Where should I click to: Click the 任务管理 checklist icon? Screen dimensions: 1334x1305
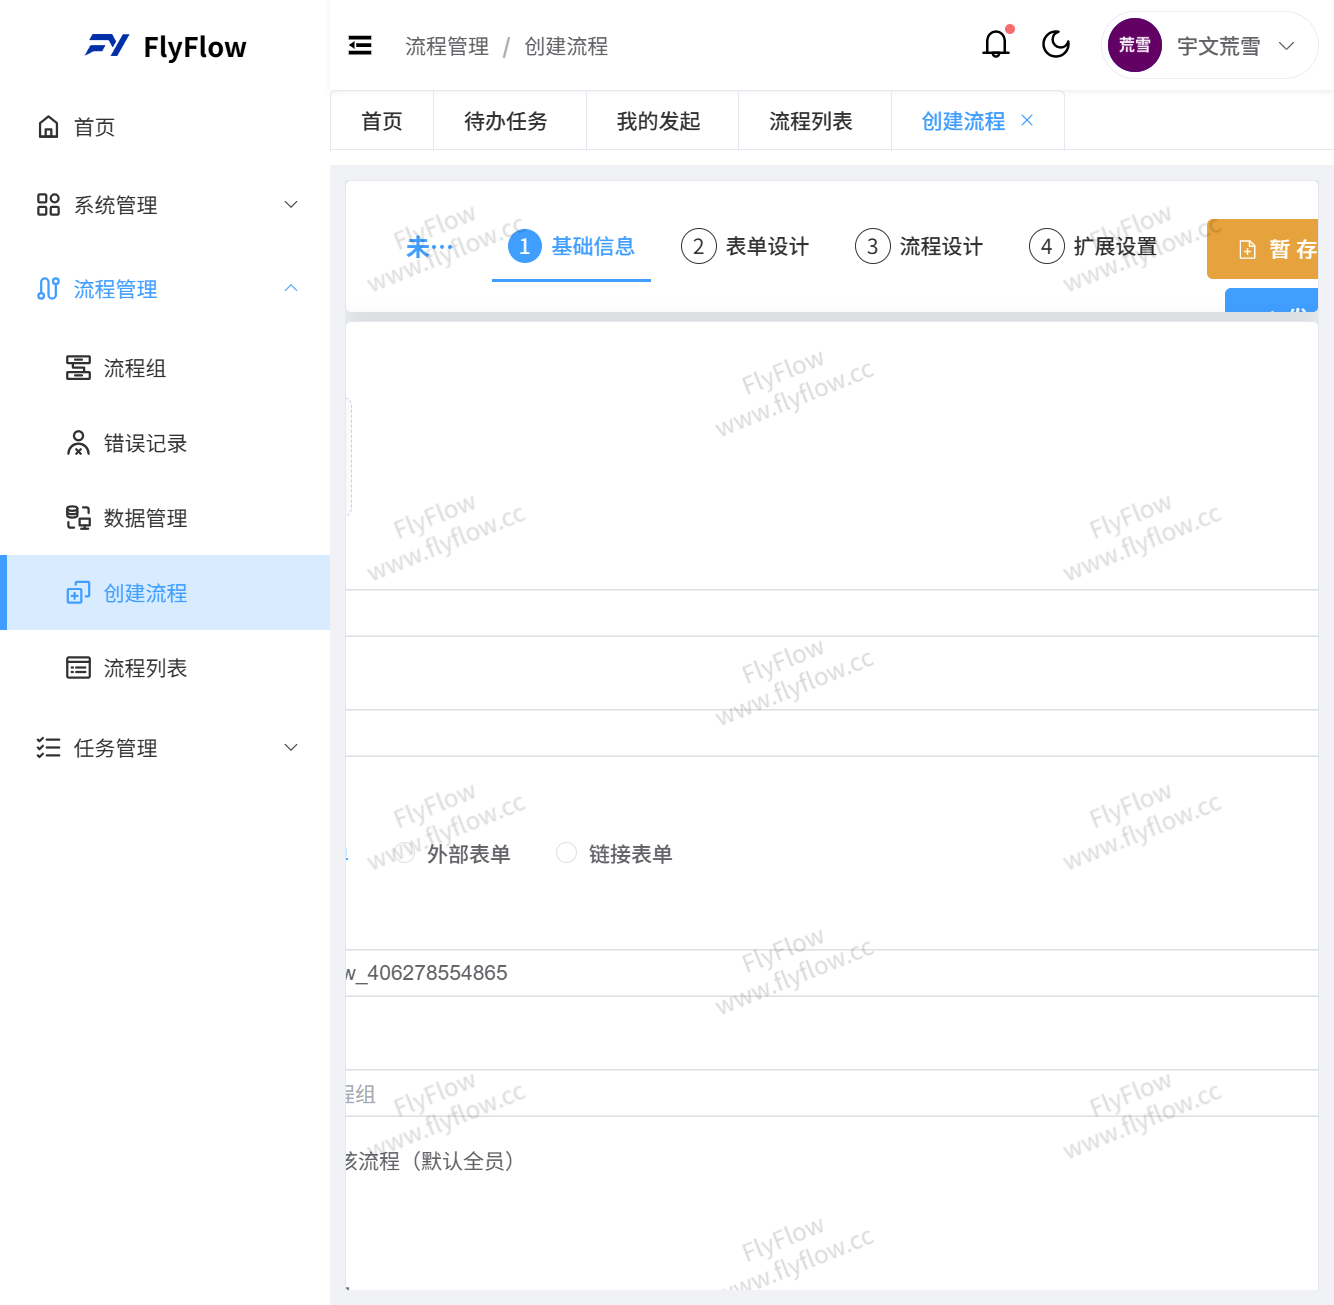coord(48,748)
